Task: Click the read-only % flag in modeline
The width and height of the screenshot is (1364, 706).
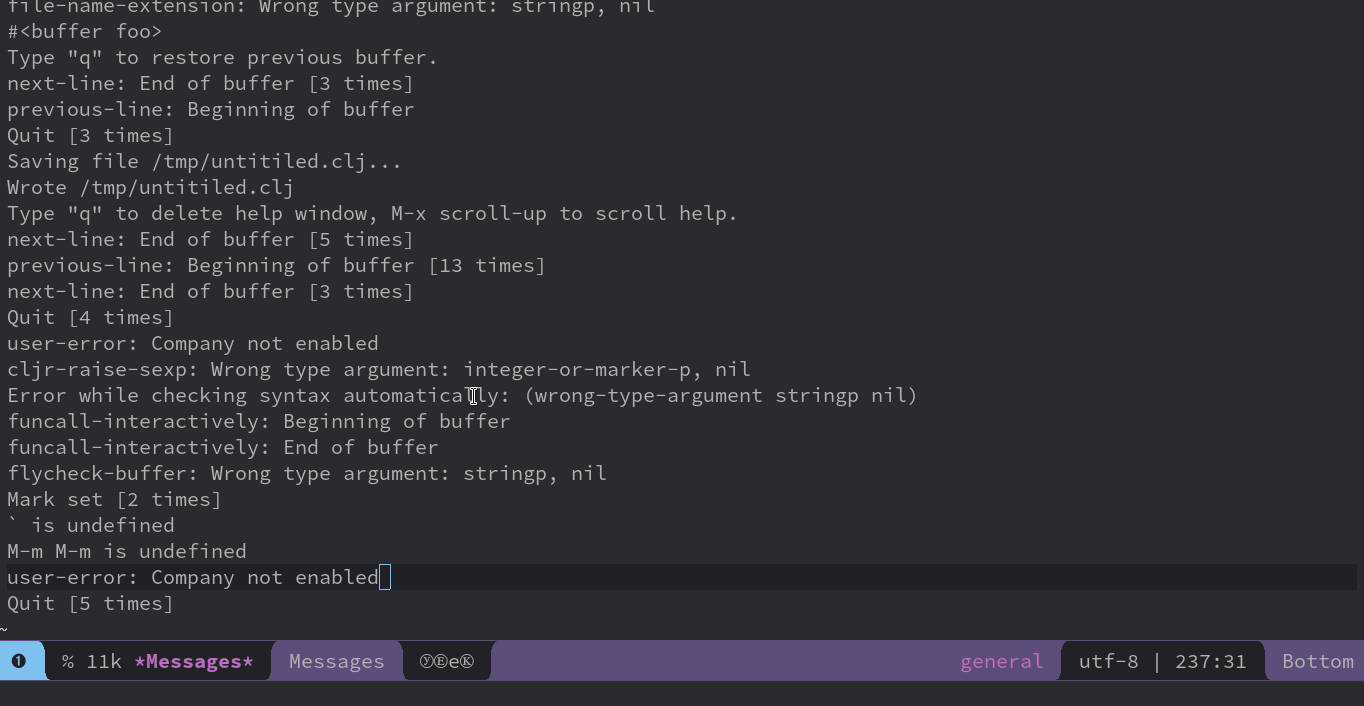Action: (68, 661)
